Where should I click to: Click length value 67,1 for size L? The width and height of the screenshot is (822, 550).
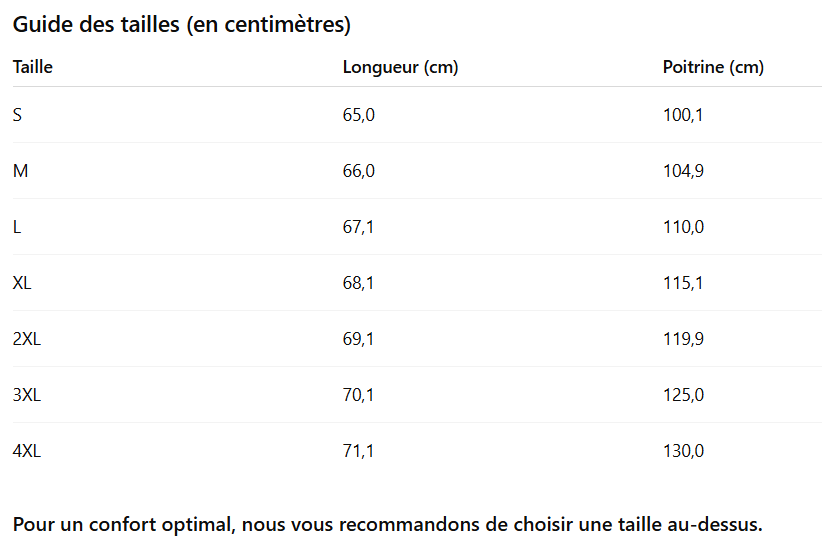pyautogui.click(x=358, y=227)
